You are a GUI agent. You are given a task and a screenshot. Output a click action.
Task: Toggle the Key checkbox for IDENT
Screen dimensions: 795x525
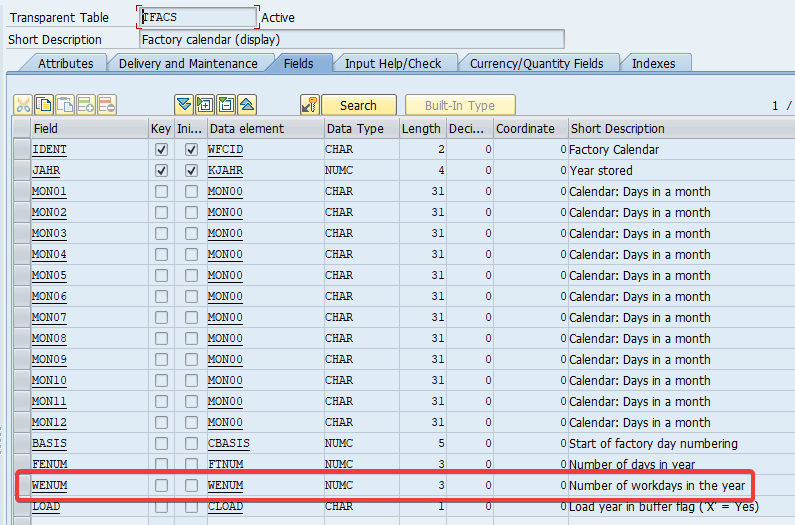[161, 149]
